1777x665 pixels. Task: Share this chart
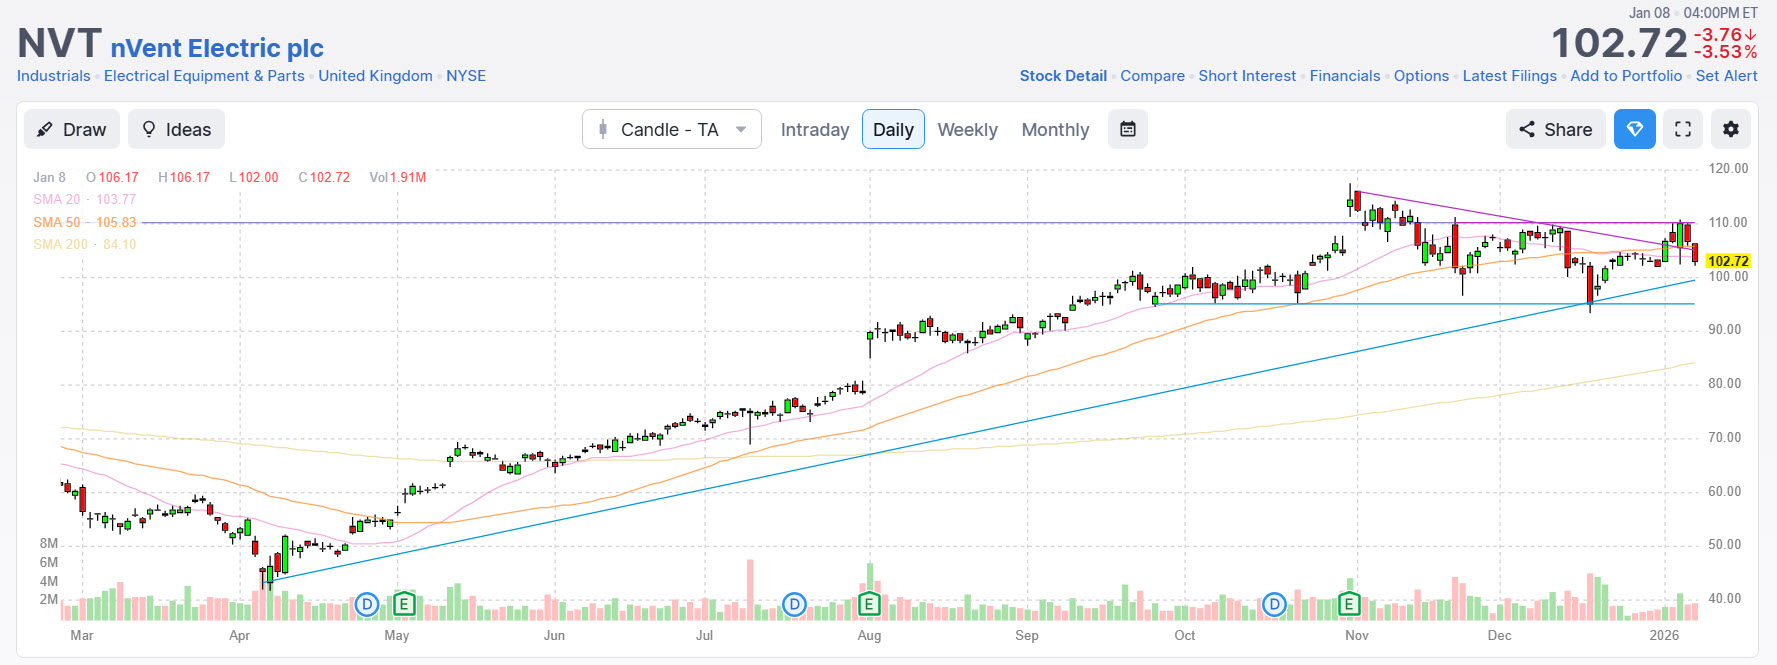tap(1555, 129)
